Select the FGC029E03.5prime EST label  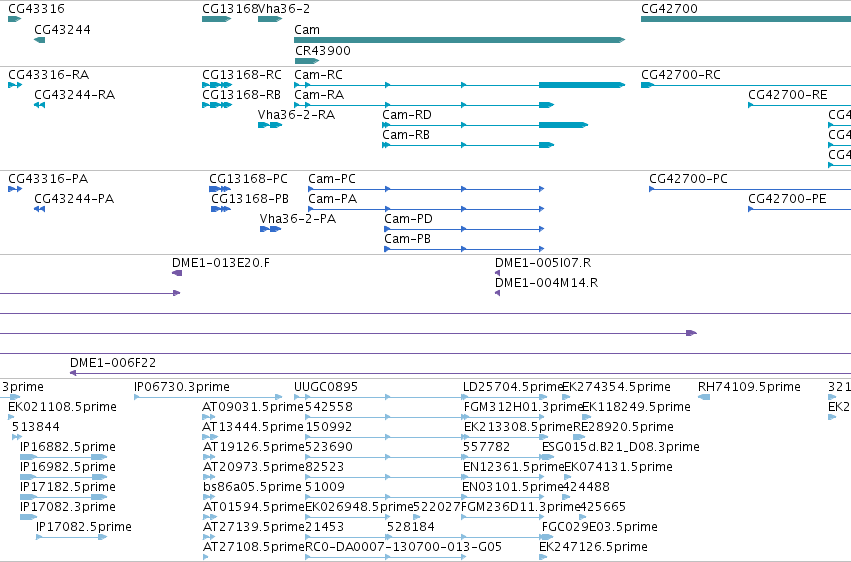(x=600, y=528)
